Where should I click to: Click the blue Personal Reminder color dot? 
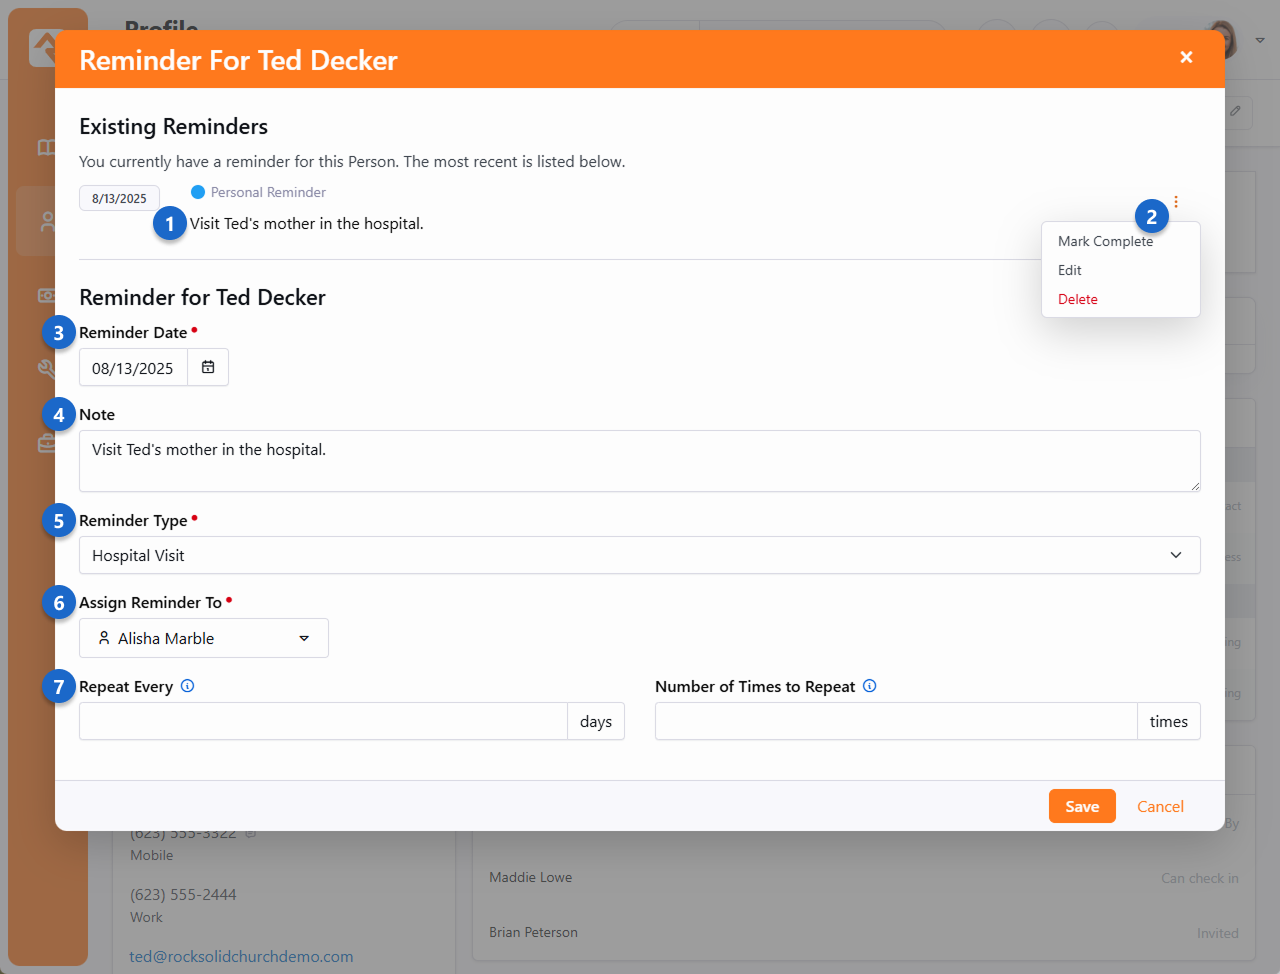[x=198, y=192]
